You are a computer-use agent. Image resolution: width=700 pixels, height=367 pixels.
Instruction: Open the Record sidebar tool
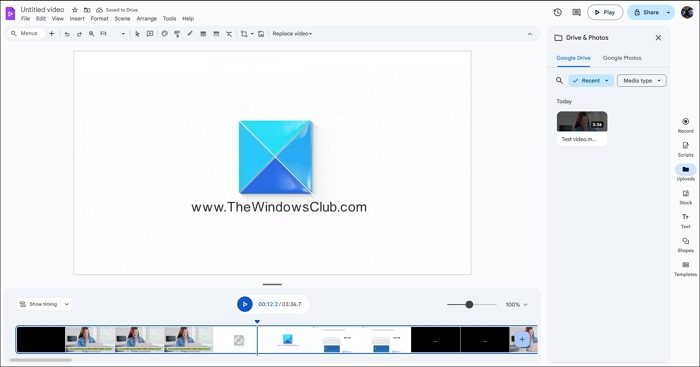coord(685,125)
